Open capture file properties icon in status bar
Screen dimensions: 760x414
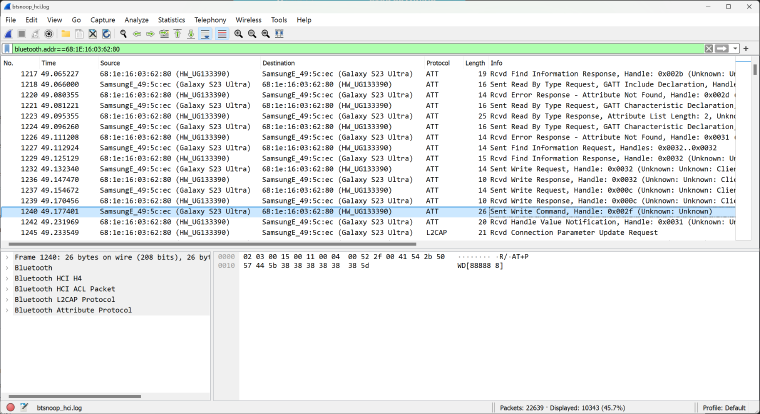coord(24,408)
